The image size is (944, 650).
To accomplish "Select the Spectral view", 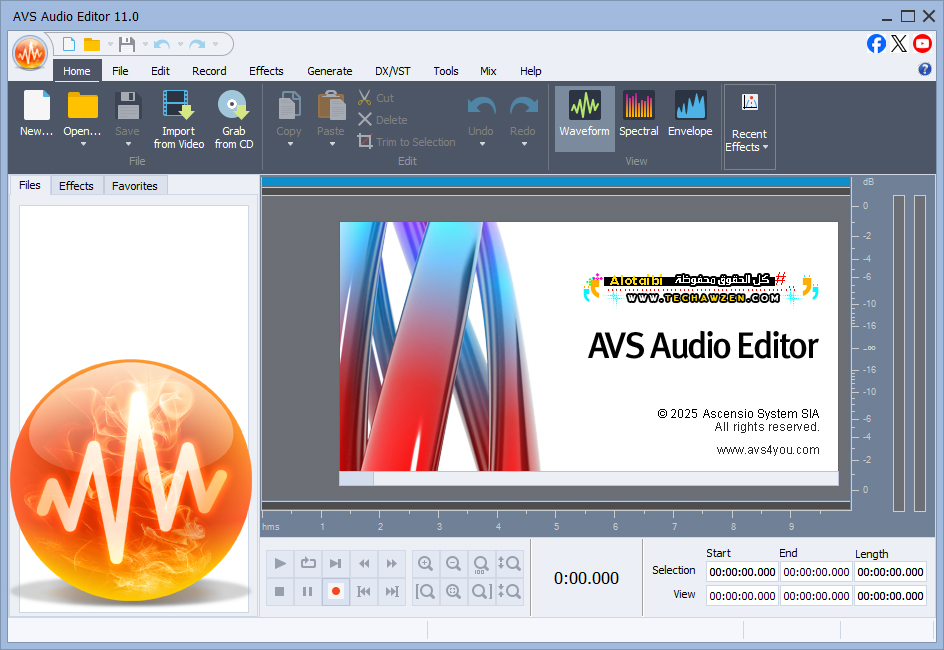I will click(639, 114).
